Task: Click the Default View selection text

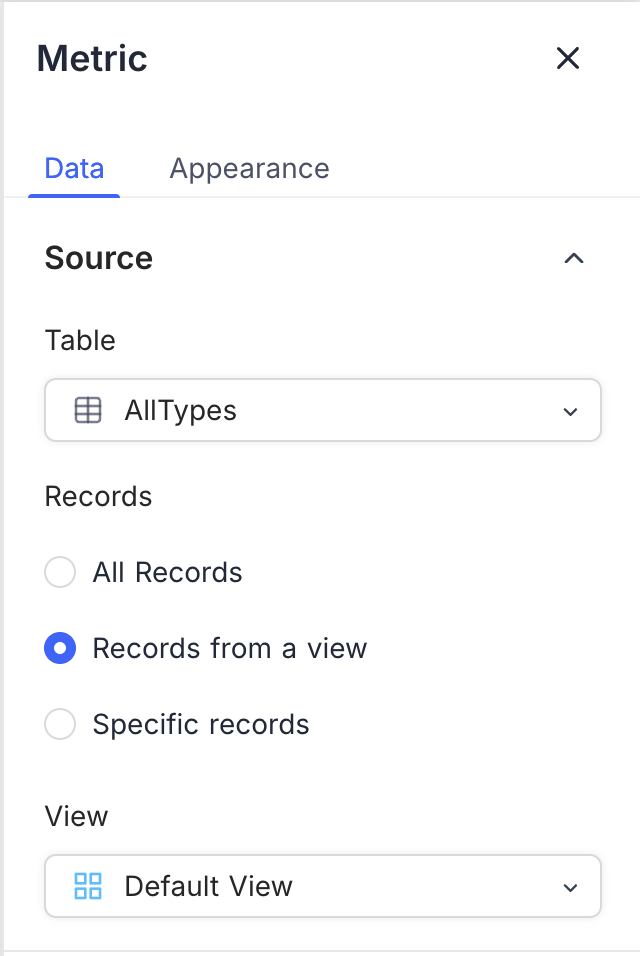Action: (x=208, y=886)
